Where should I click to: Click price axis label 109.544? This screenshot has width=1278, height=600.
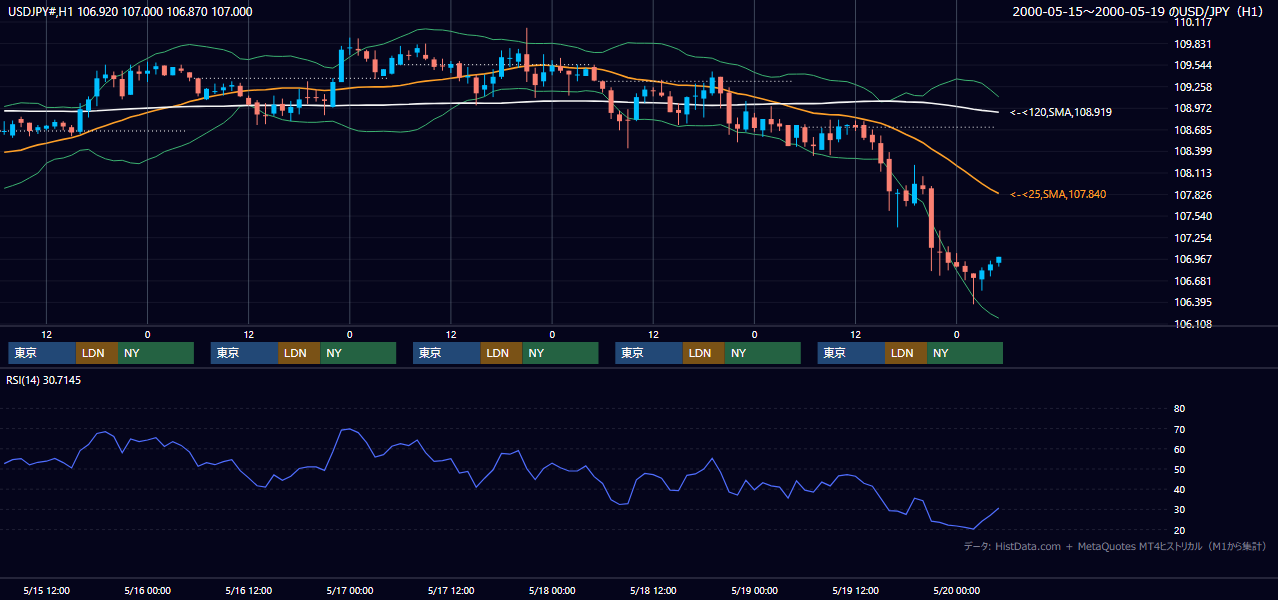[x=1193, y=65]
